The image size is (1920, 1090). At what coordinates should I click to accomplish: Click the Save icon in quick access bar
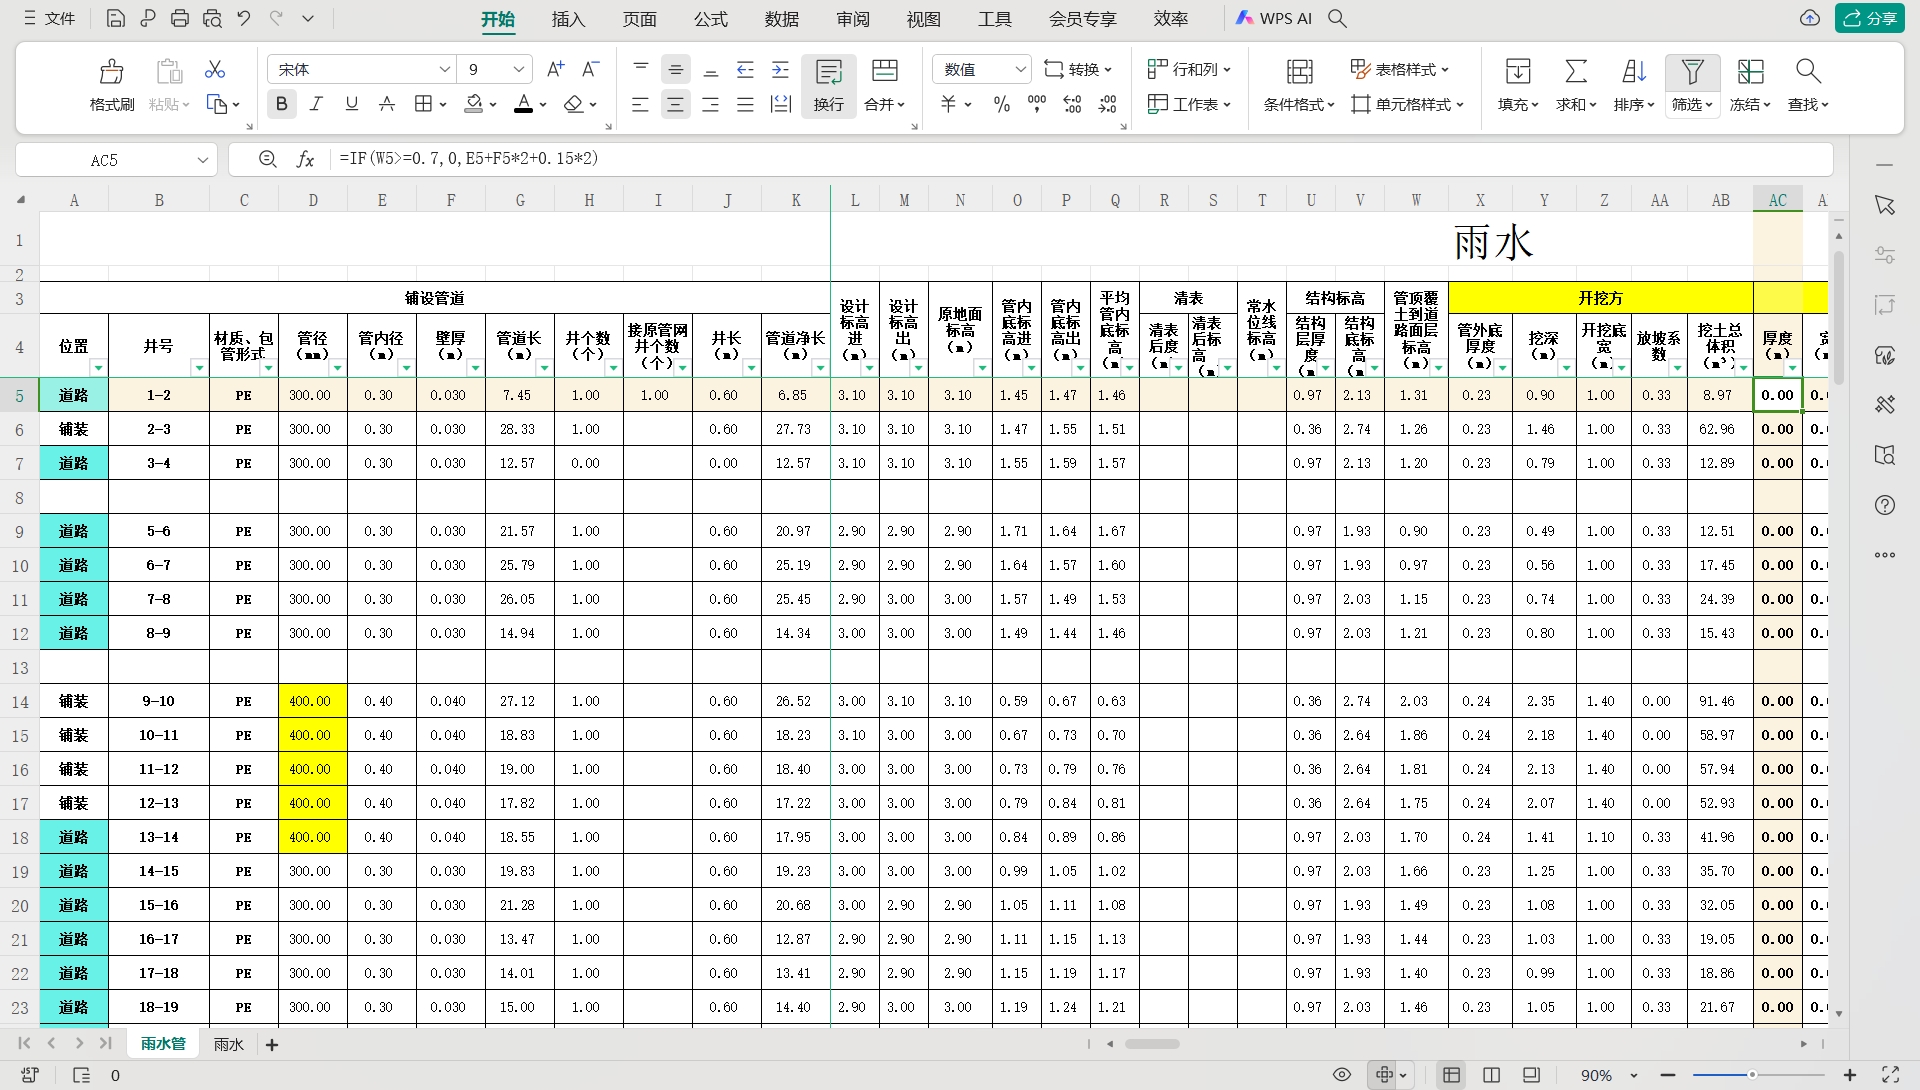115,18
